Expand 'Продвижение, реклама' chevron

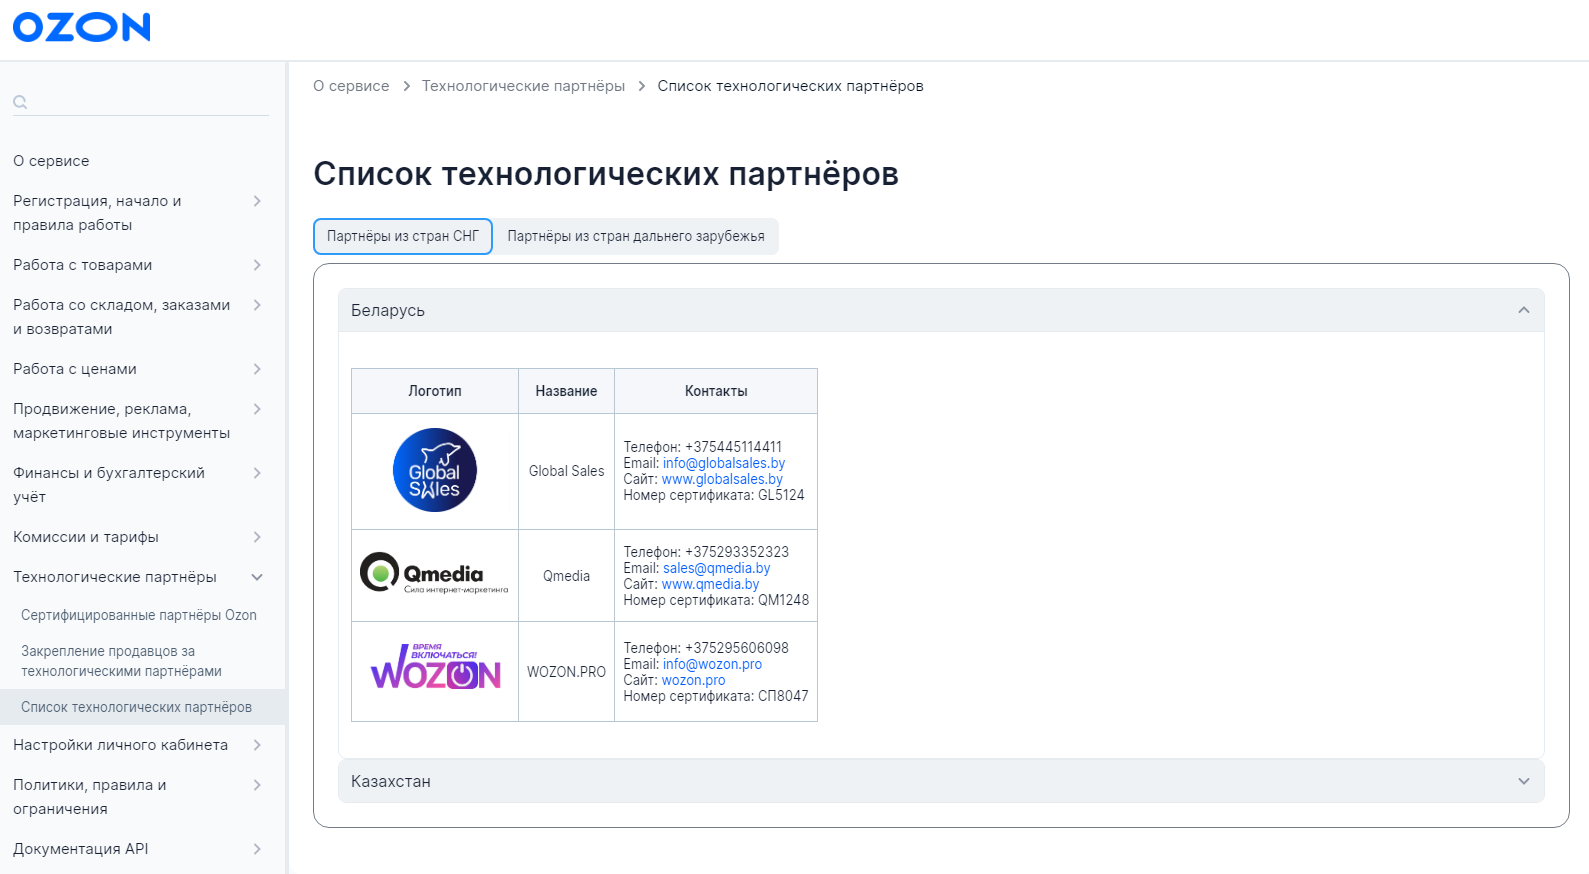257,409
